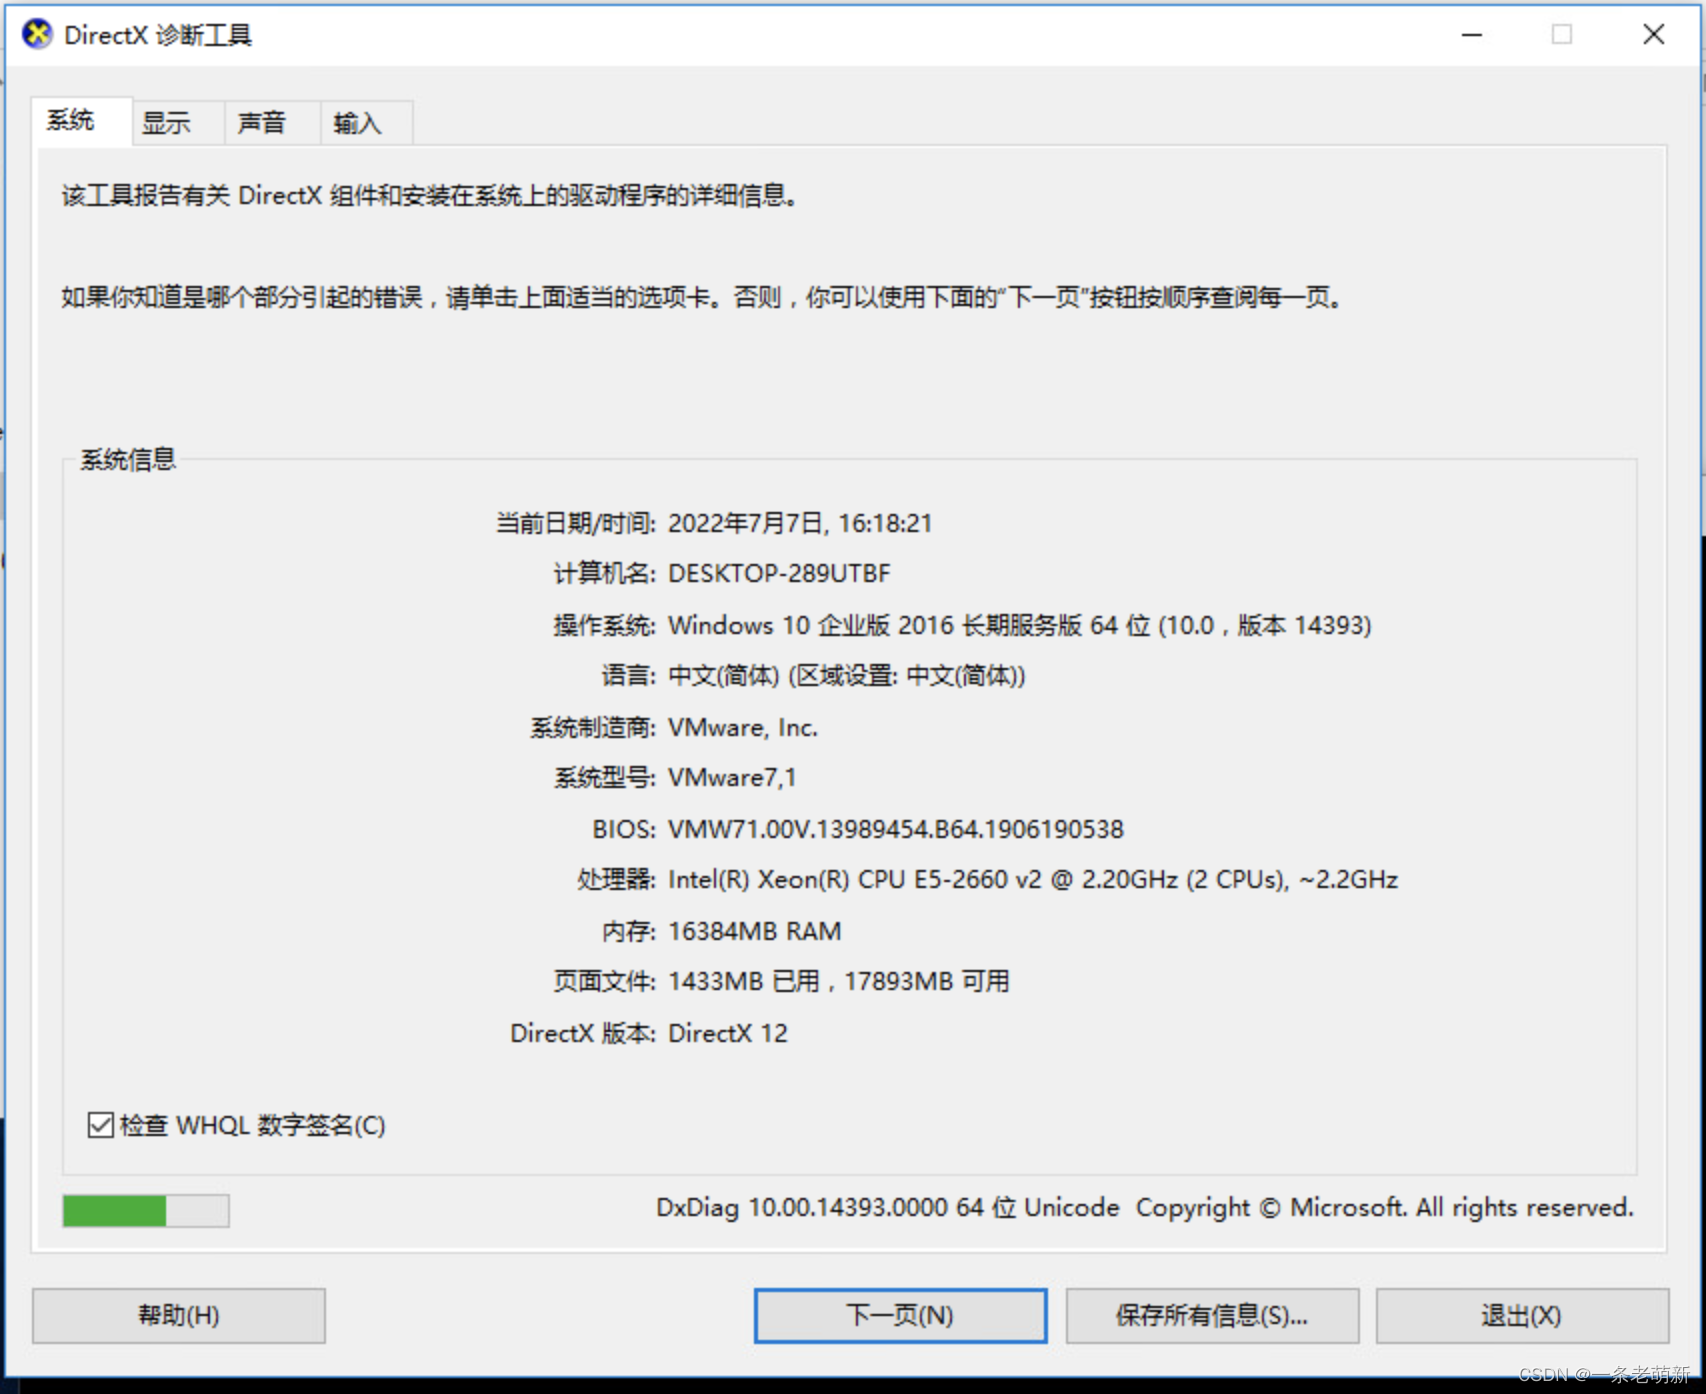The width and height of the screenshot is (1706, 1394).
Task: Go to next page with 下一页(N)
Action: (900, 1315)
